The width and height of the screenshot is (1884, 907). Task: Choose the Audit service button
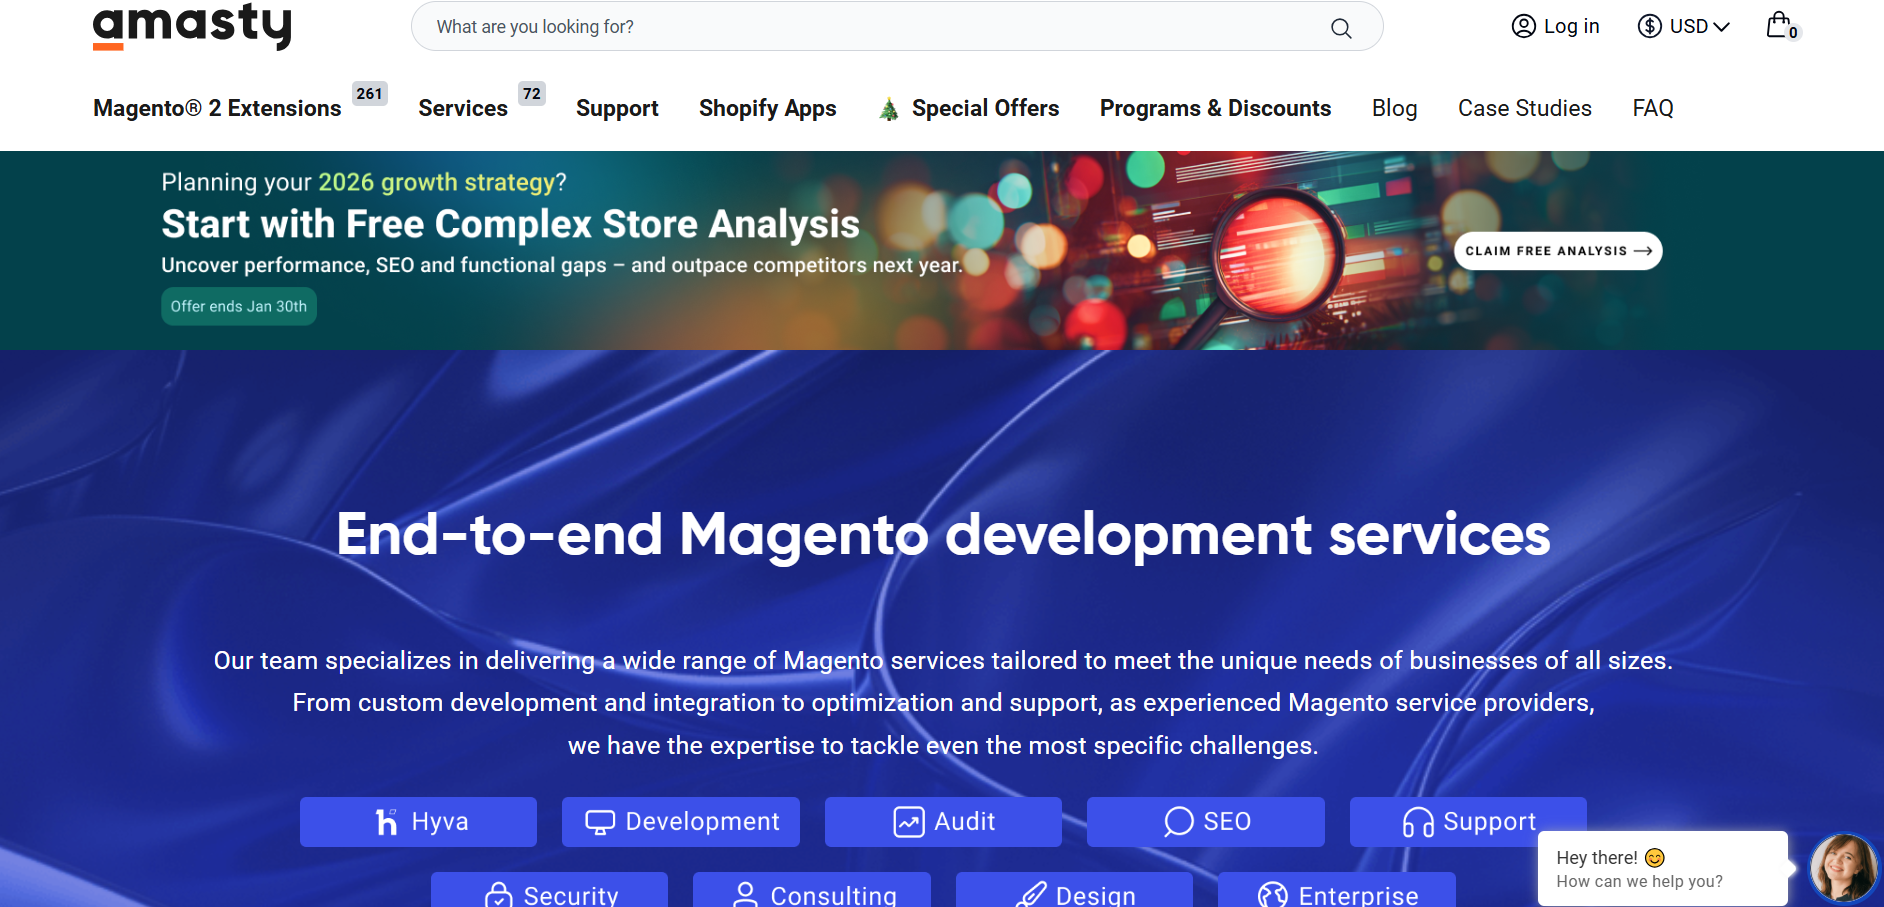[943, 822]
